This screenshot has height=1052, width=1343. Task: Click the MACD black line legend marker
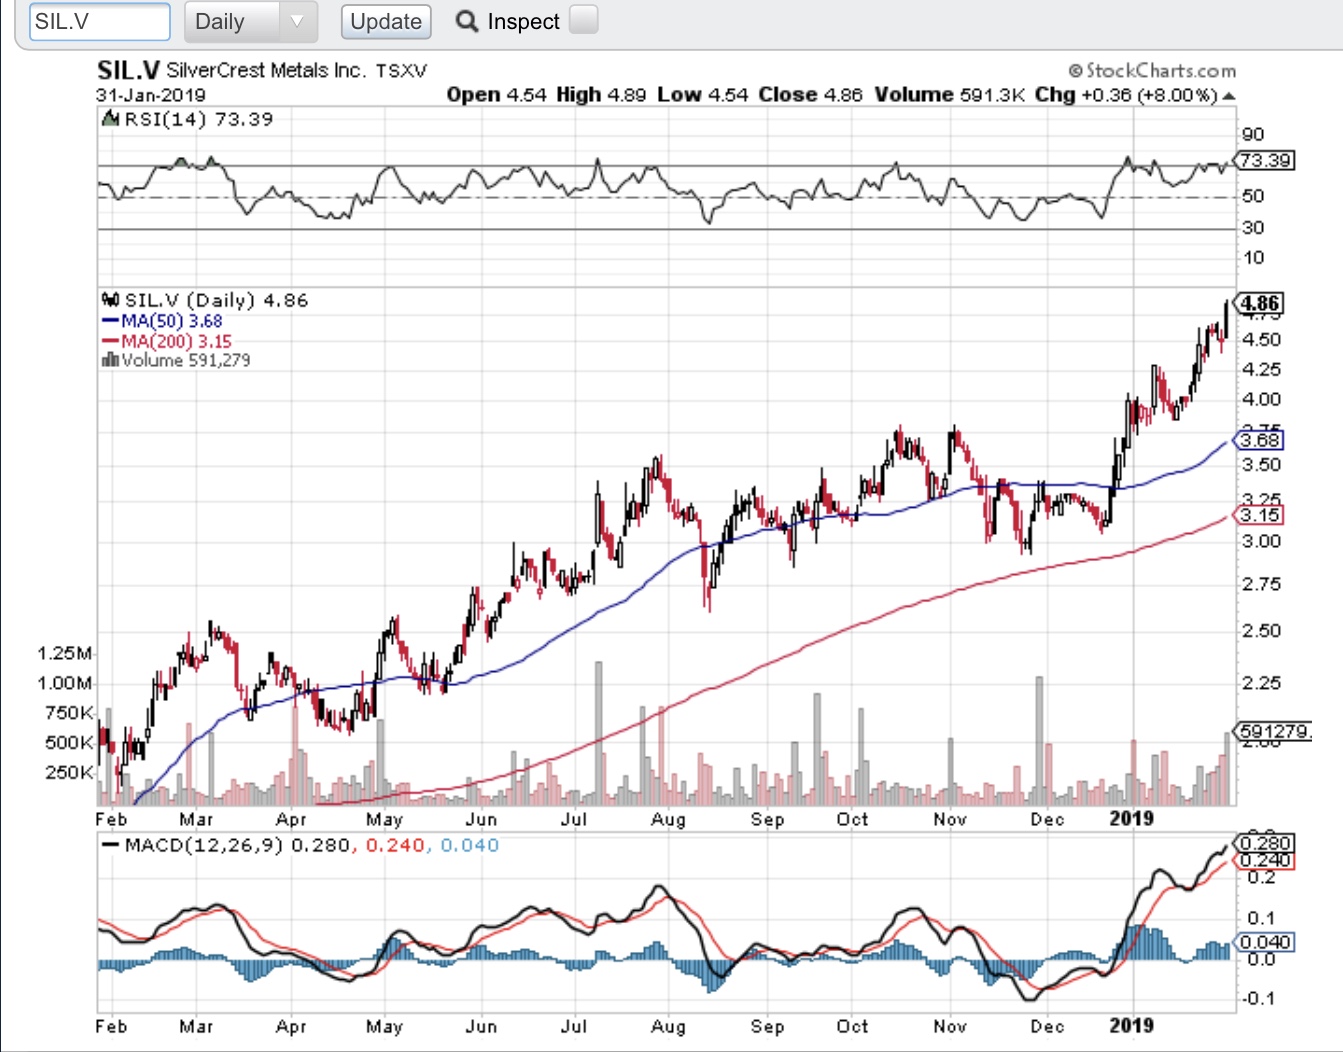click(111, 845)
